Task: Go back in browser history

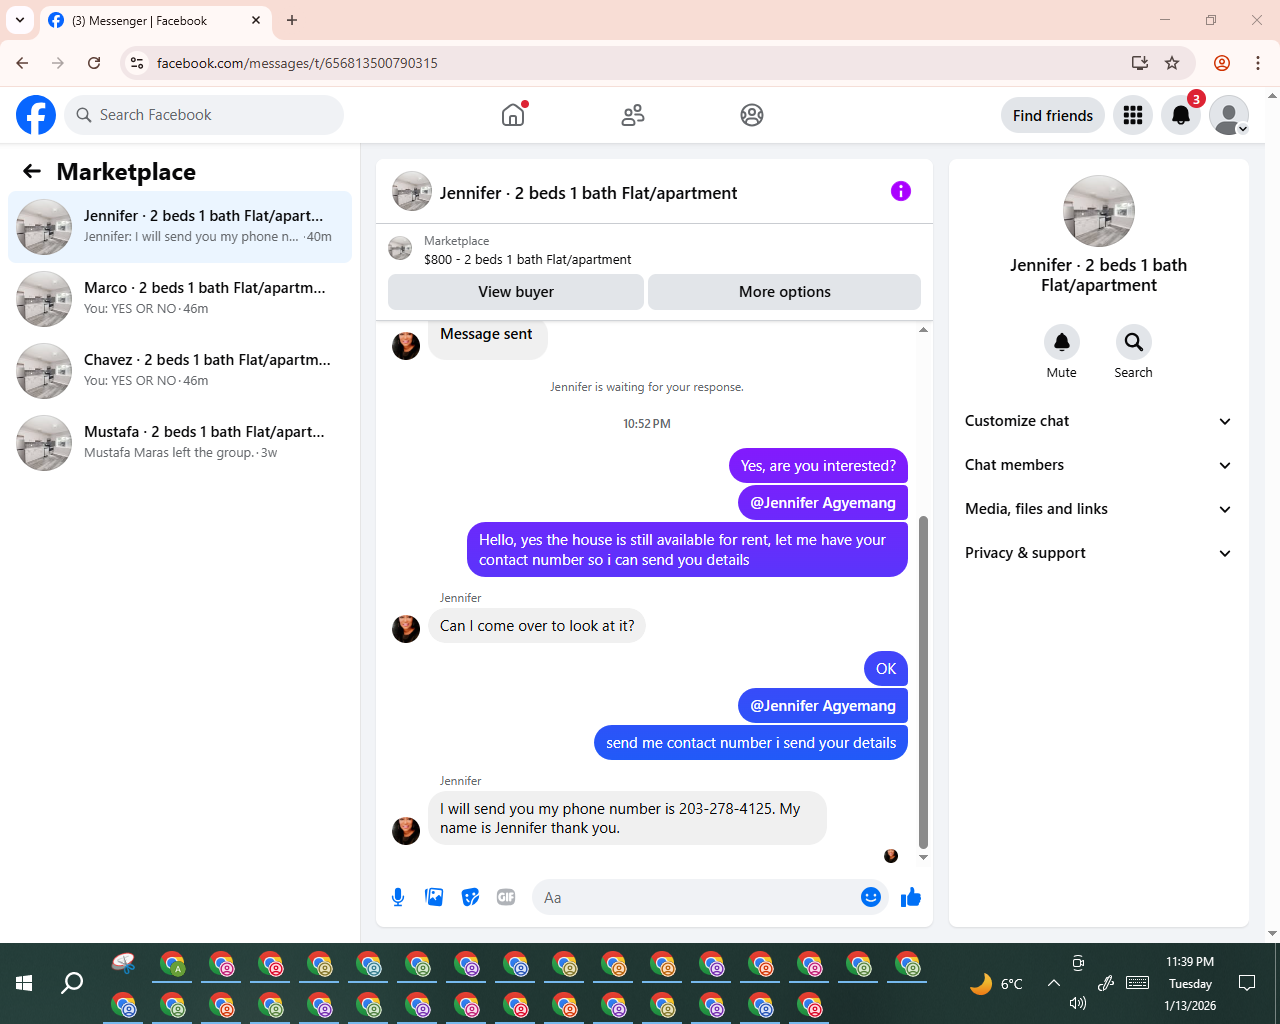Action: pyautogui.click(x=22, y=63)
